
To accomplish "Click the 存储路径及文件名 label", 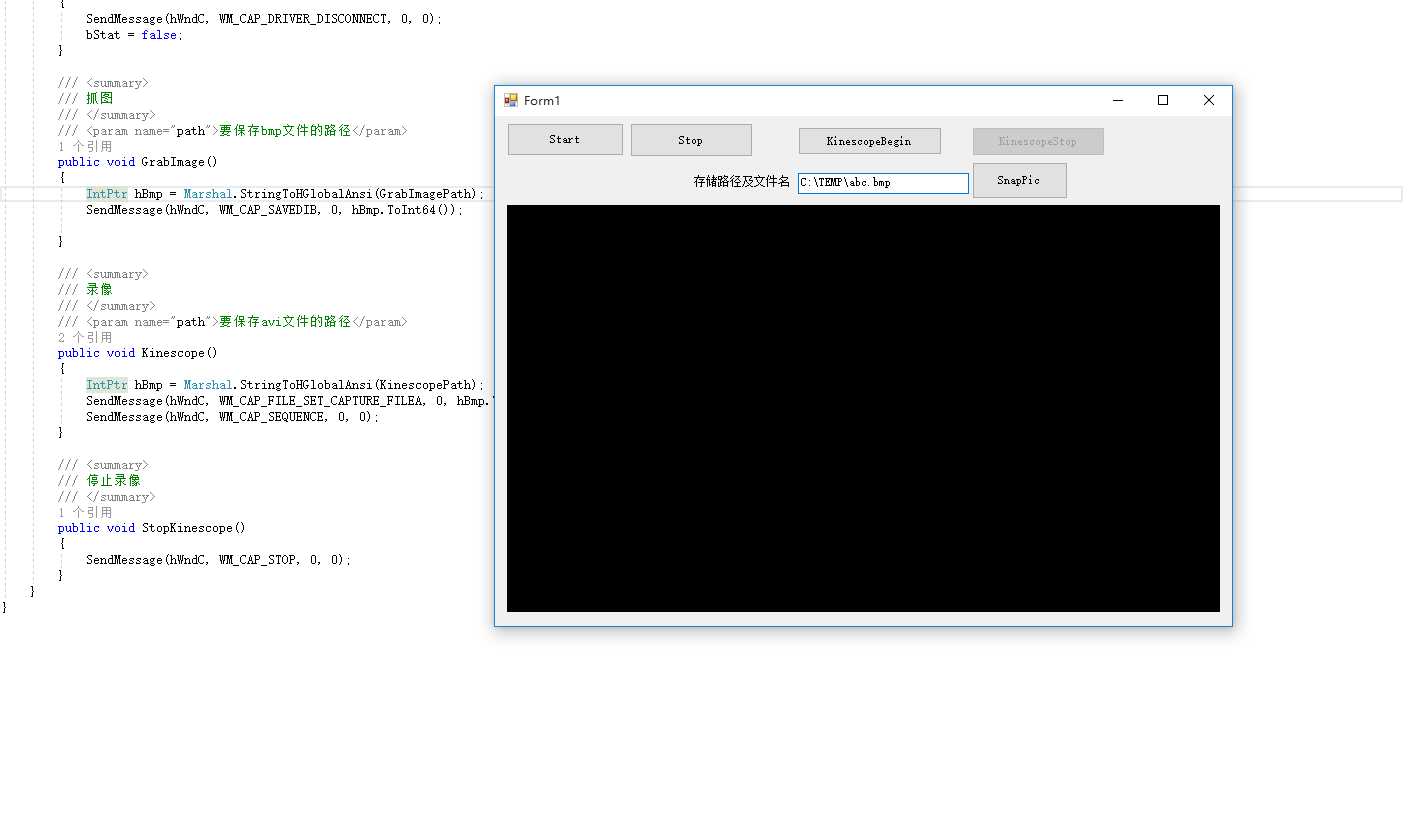I will click(x=741, y=182).
